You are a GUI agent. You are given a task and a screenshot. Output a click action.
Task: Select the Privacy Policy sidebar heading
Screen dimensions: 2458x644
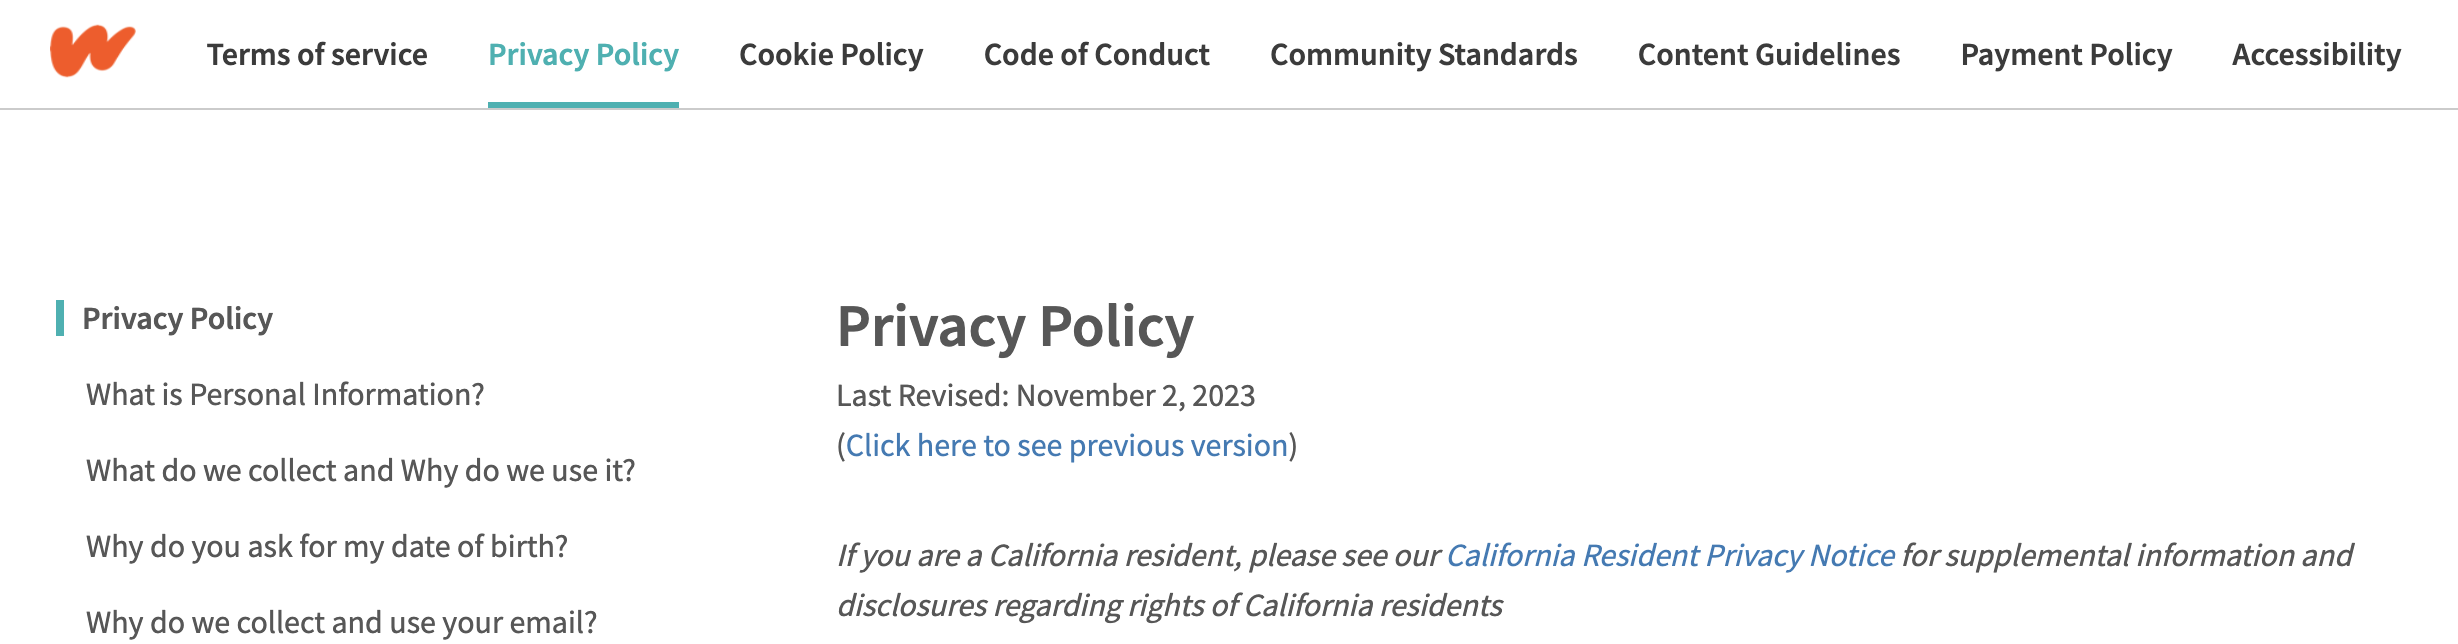pos(177,318)
